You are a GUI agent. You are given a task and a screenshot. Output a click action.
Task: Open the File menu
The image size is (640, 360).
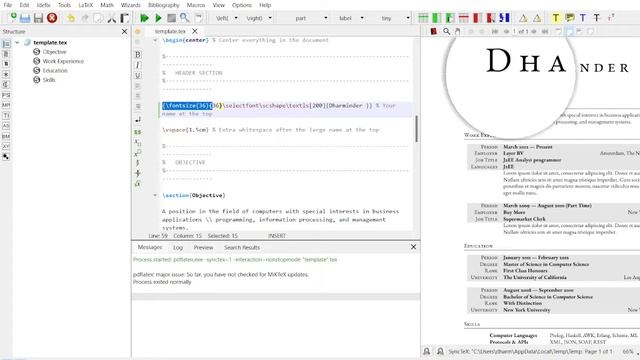coord(8,5)
